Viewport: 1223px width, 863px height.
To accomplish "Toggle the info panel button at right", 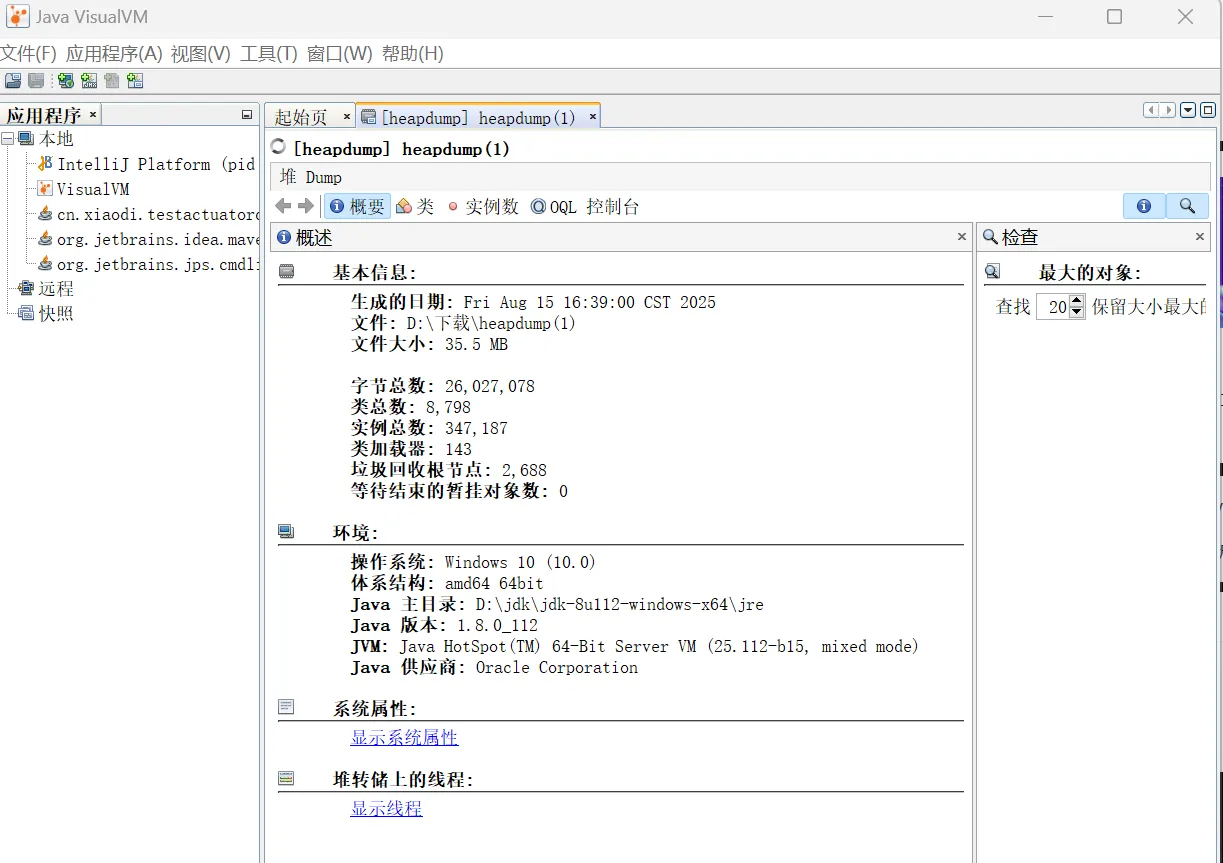I will 1144,206.
